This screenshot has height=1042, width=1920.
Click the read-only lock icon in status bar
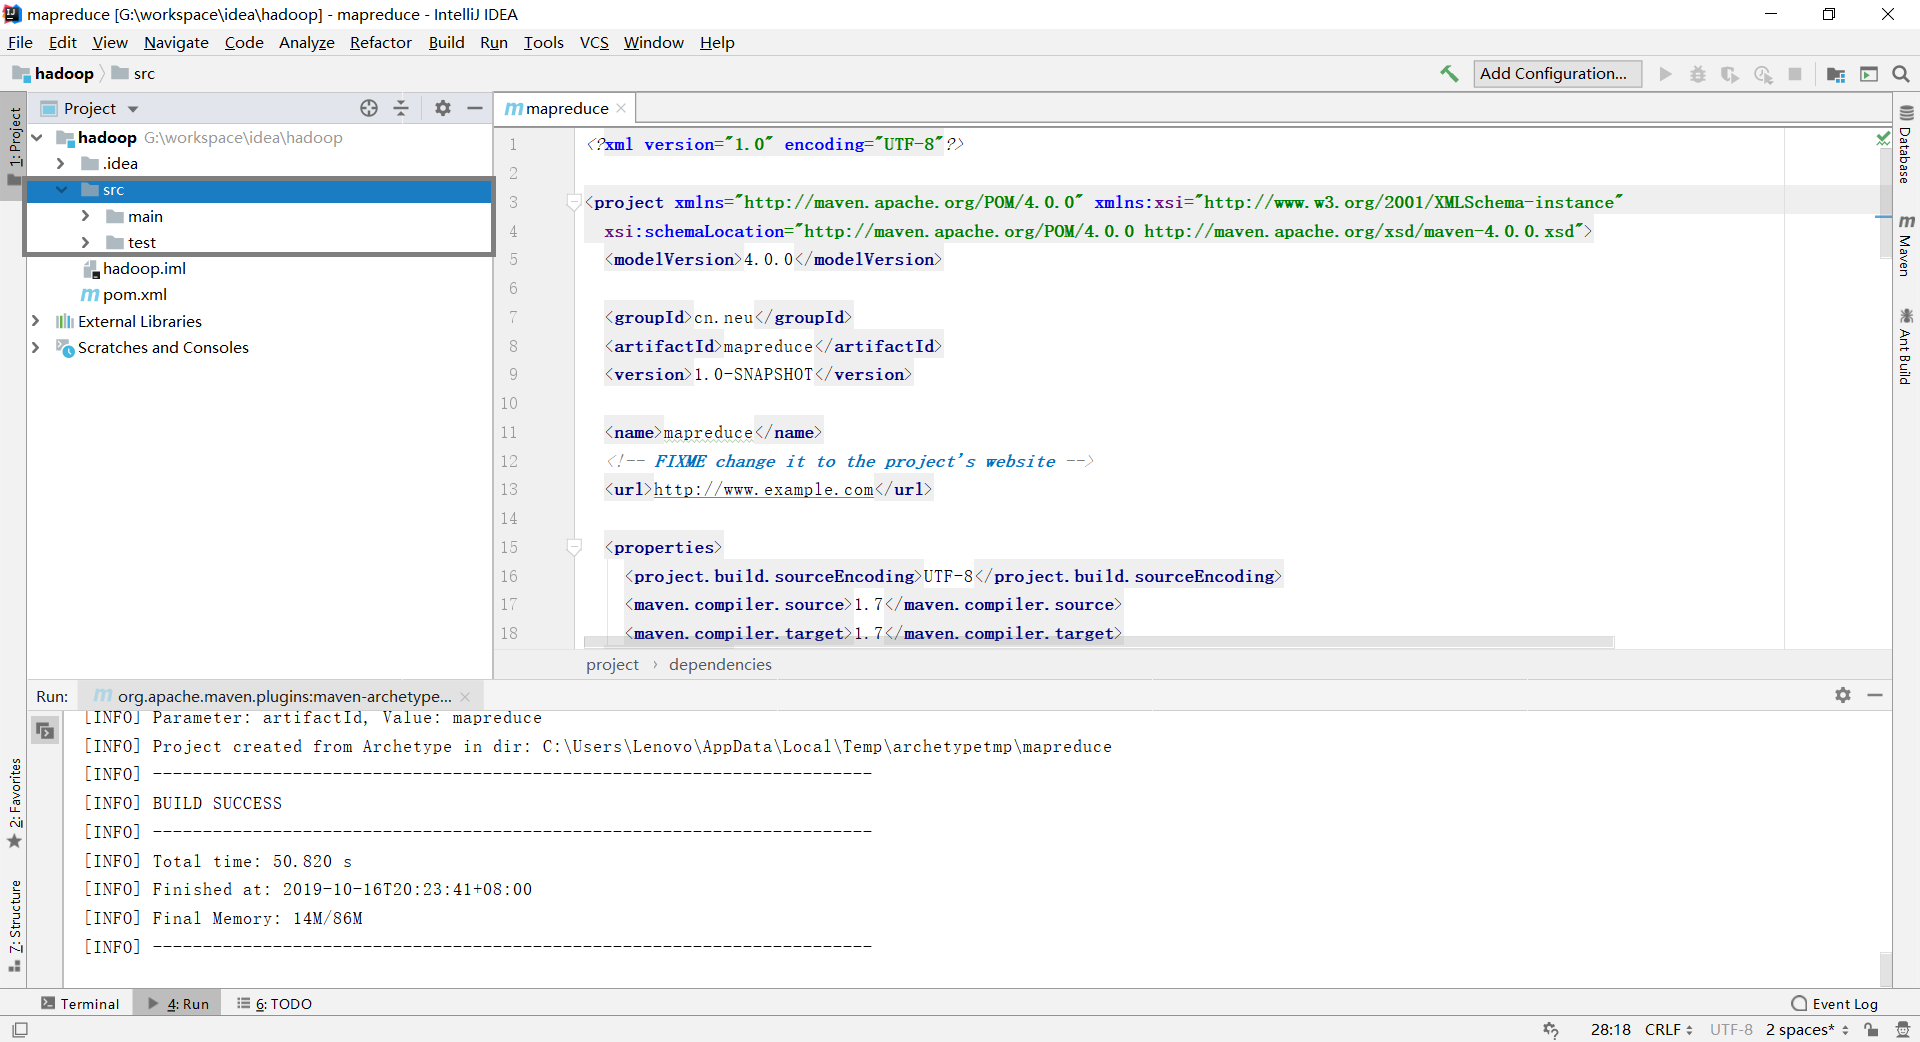click(1871, 1029)
